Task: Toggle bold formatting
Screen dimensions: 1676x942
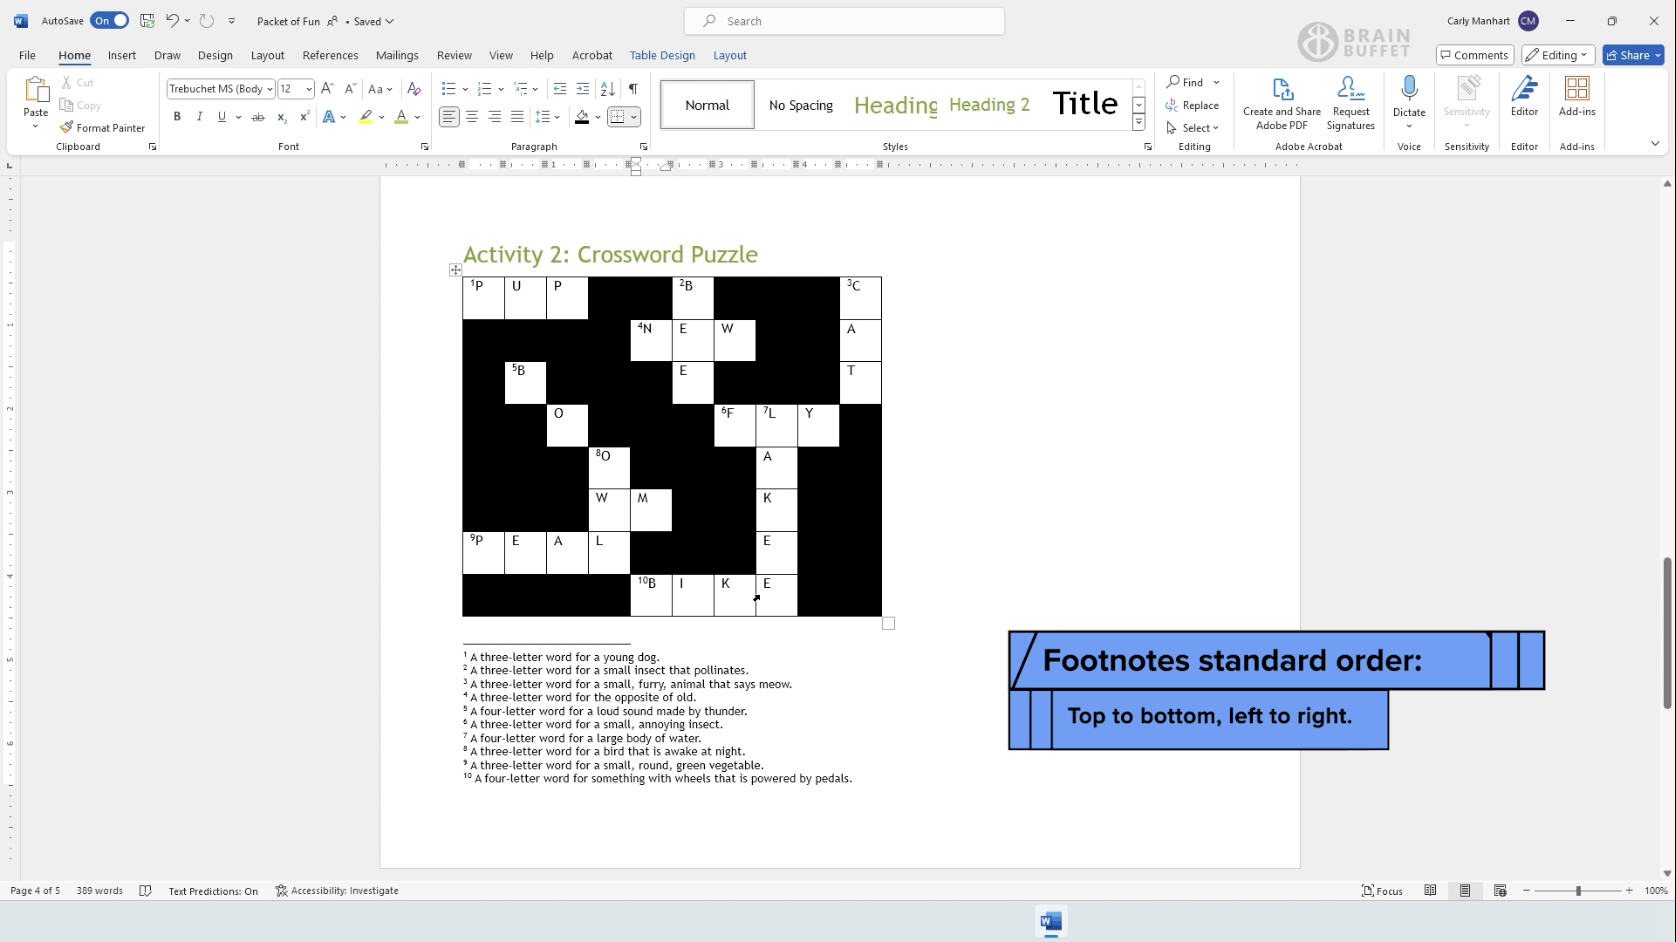Action: [x=177, y=117]
